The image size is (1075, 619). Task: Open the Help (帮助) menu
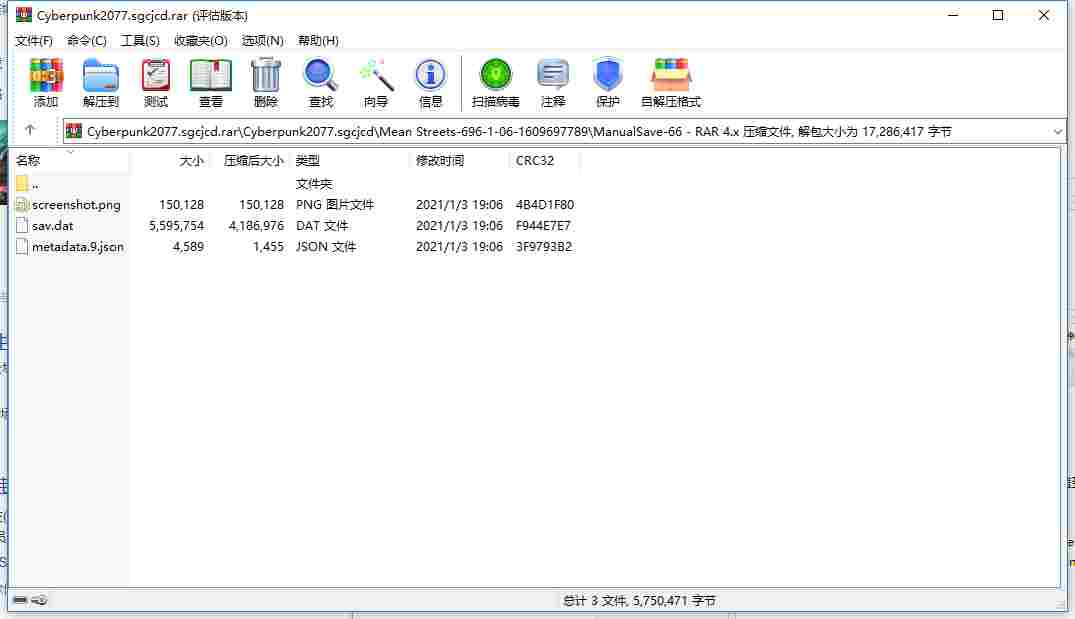tap(318, 40)
